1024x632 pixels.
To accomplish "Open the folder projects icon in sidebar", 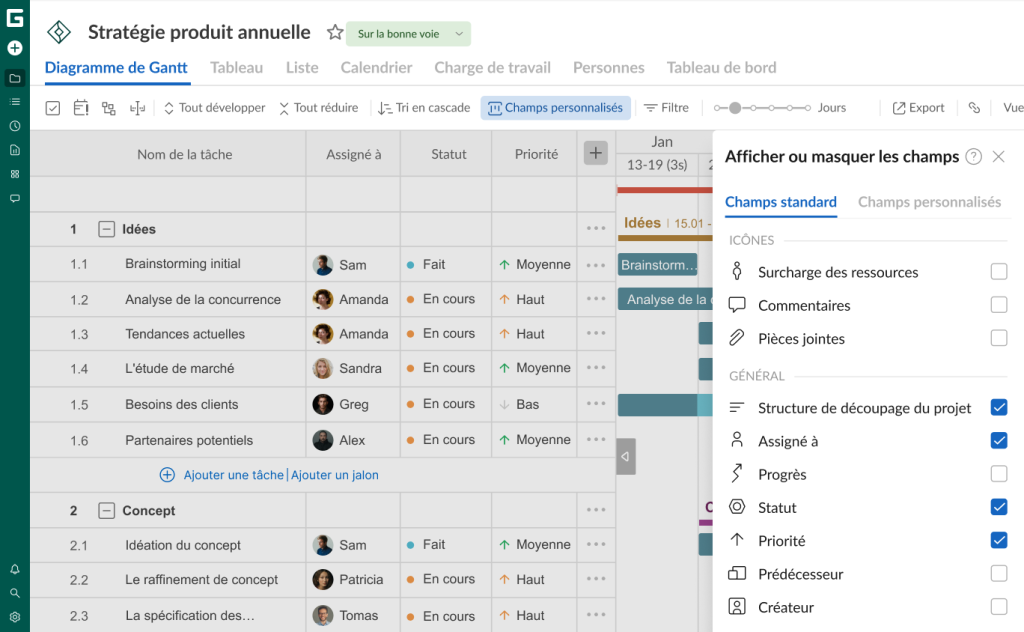I will (x=14, y=78).
